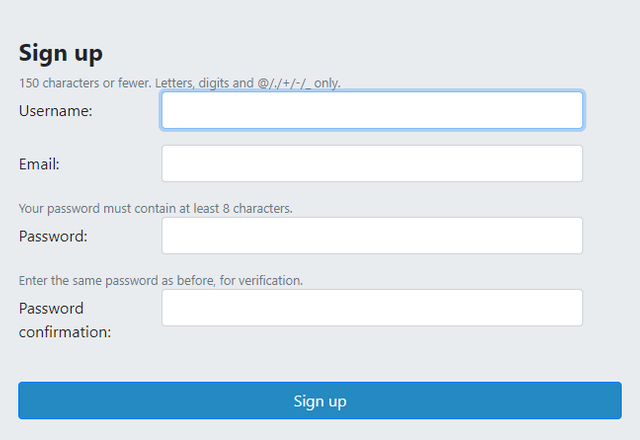Click the Password label text
The width and height of the screenshot is (640, 440).
[x=53, y=236]
